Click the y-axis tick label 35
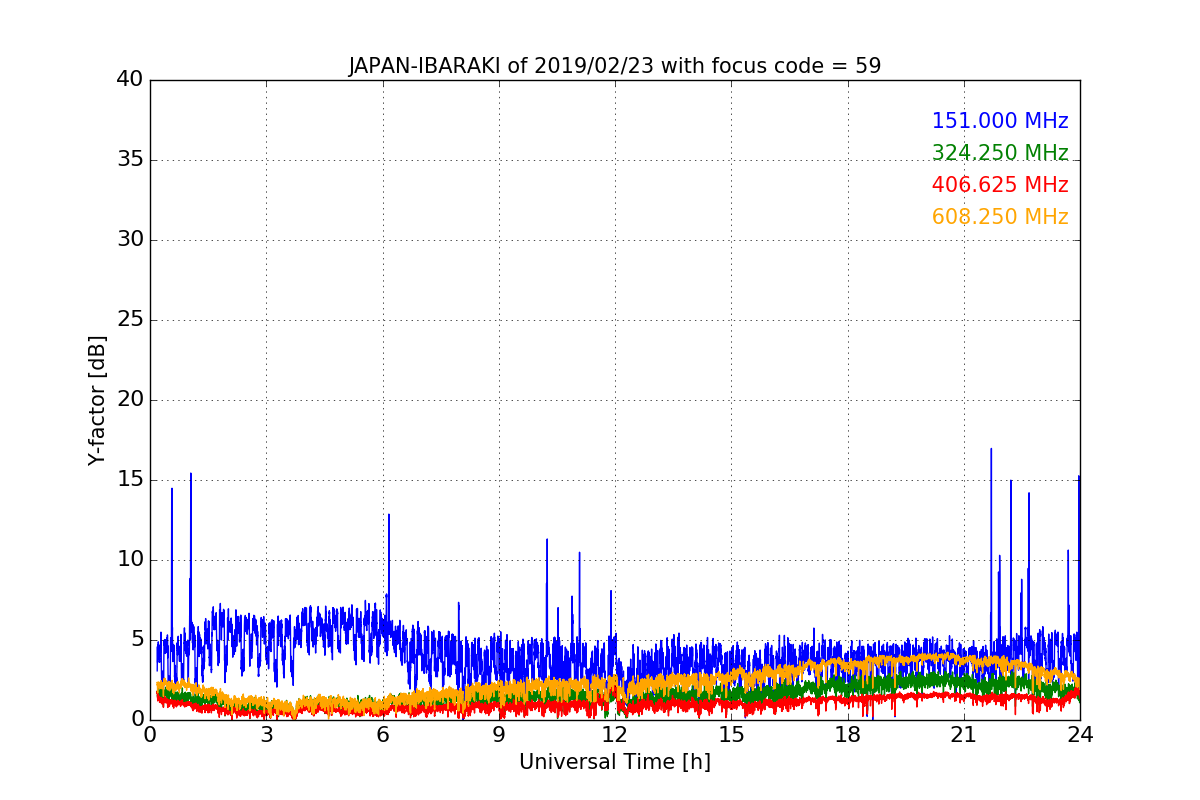 pyautogui.click(x=130, y=160)
